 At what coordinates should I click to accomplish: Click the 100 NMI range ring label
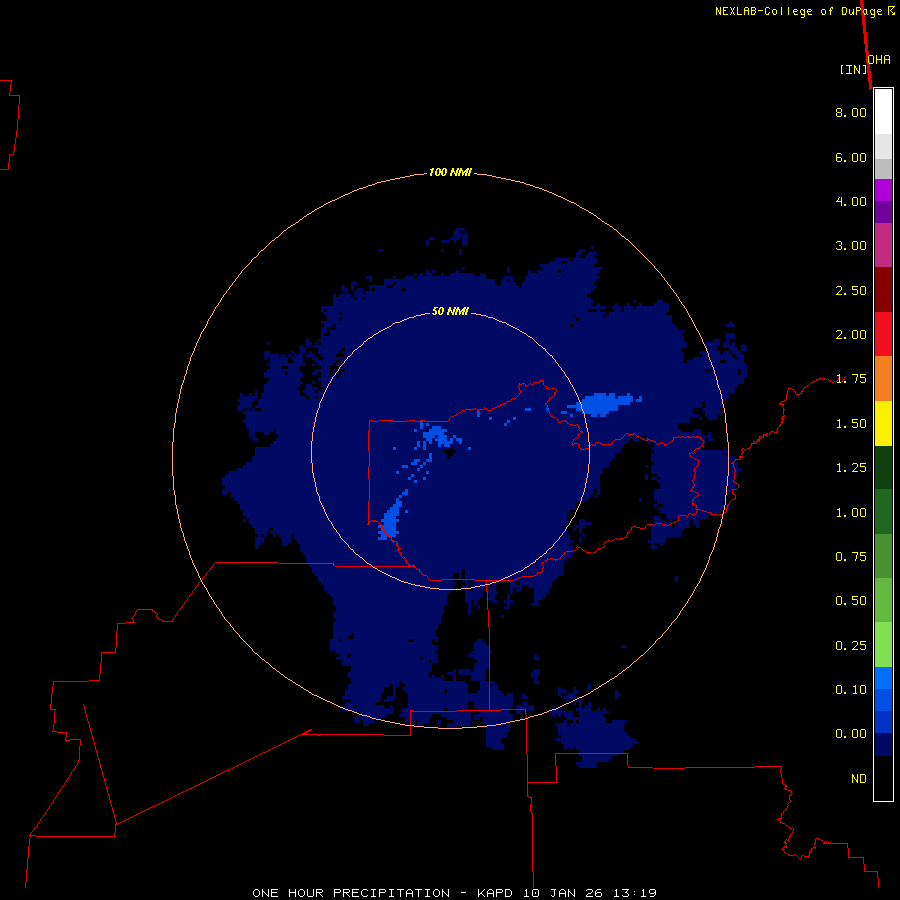[450, 172]
